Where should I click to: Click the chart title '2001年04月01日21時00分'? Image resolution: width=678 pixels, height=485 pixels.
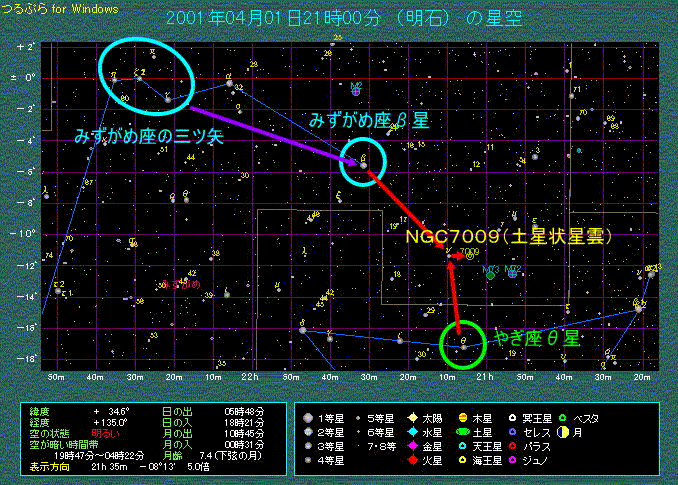273,18
